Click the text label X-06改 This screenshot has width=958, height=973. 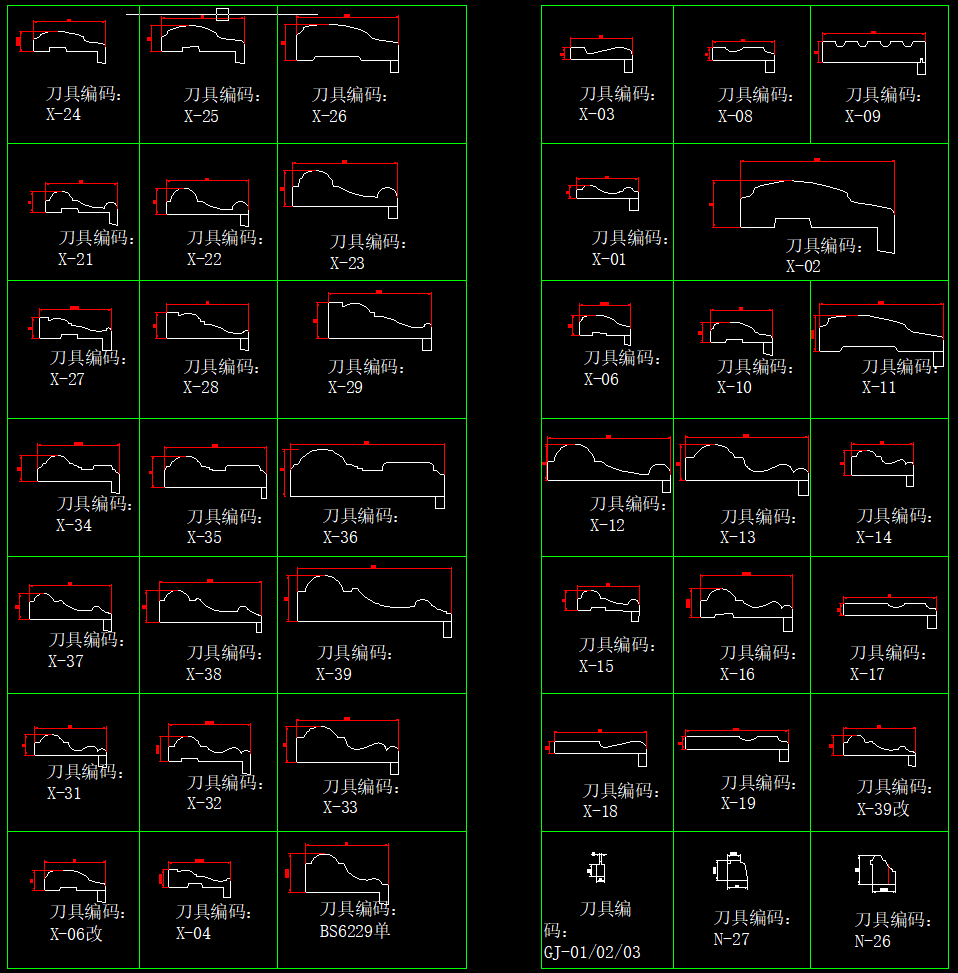click(76, 935)
